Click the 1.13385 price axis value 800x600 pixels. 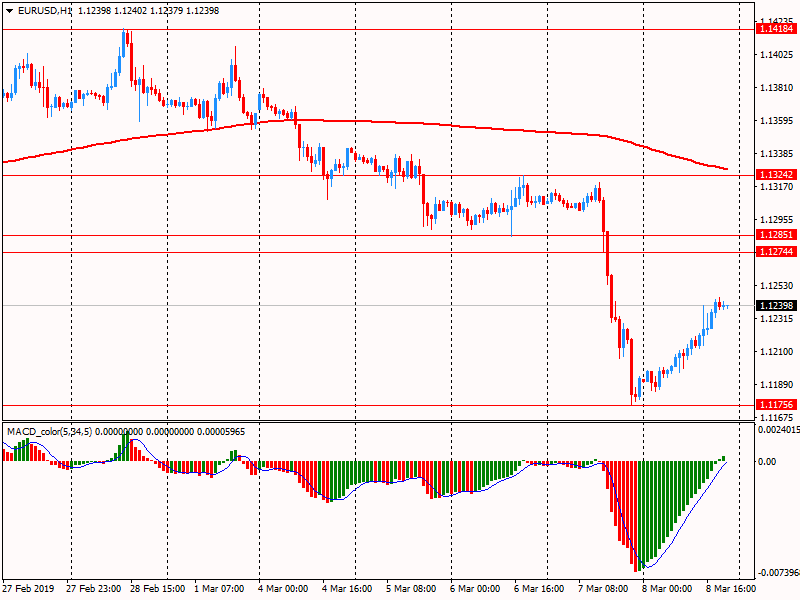777,154
